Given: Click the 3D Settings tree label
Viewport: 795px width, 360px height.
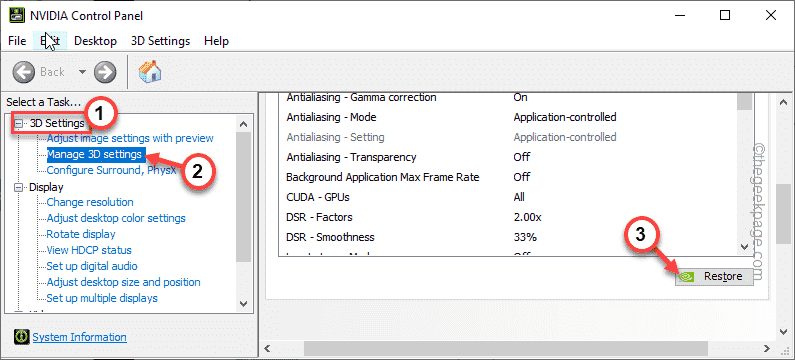Looking at the screenshot, I should 57,123.
